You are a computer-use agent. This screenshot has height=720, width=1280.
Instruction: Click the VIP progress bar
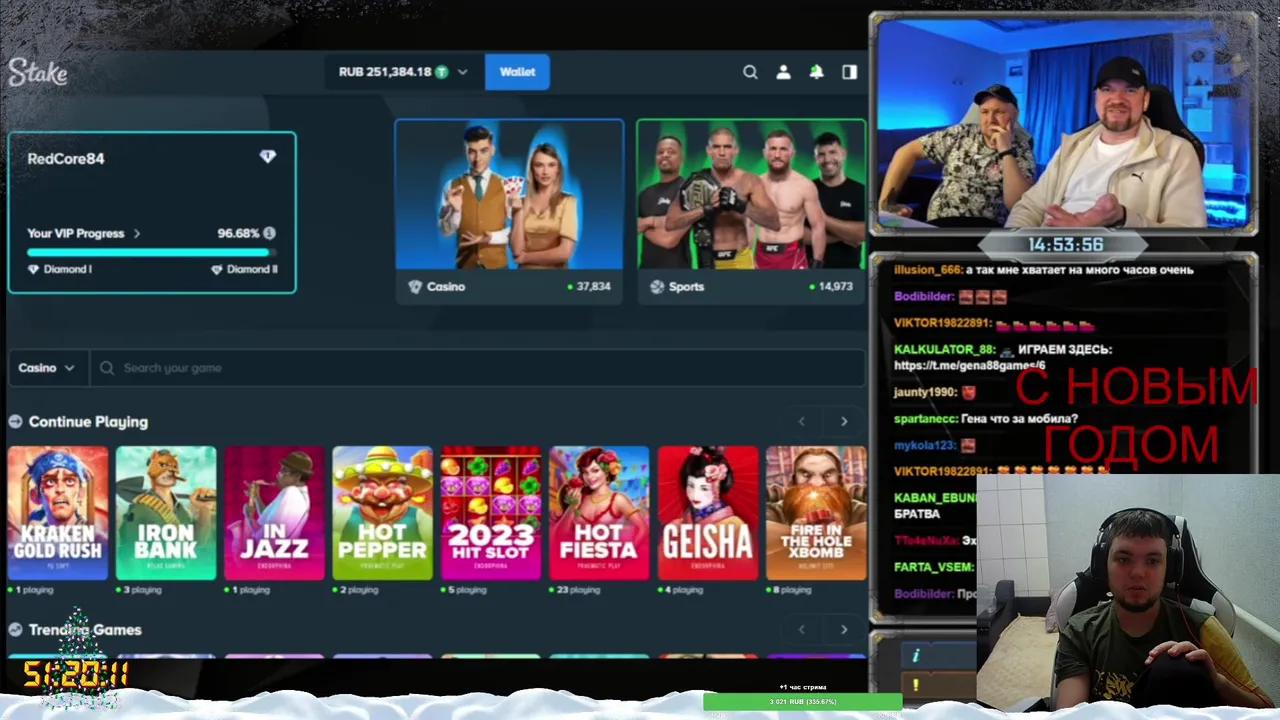click(152, 253)
